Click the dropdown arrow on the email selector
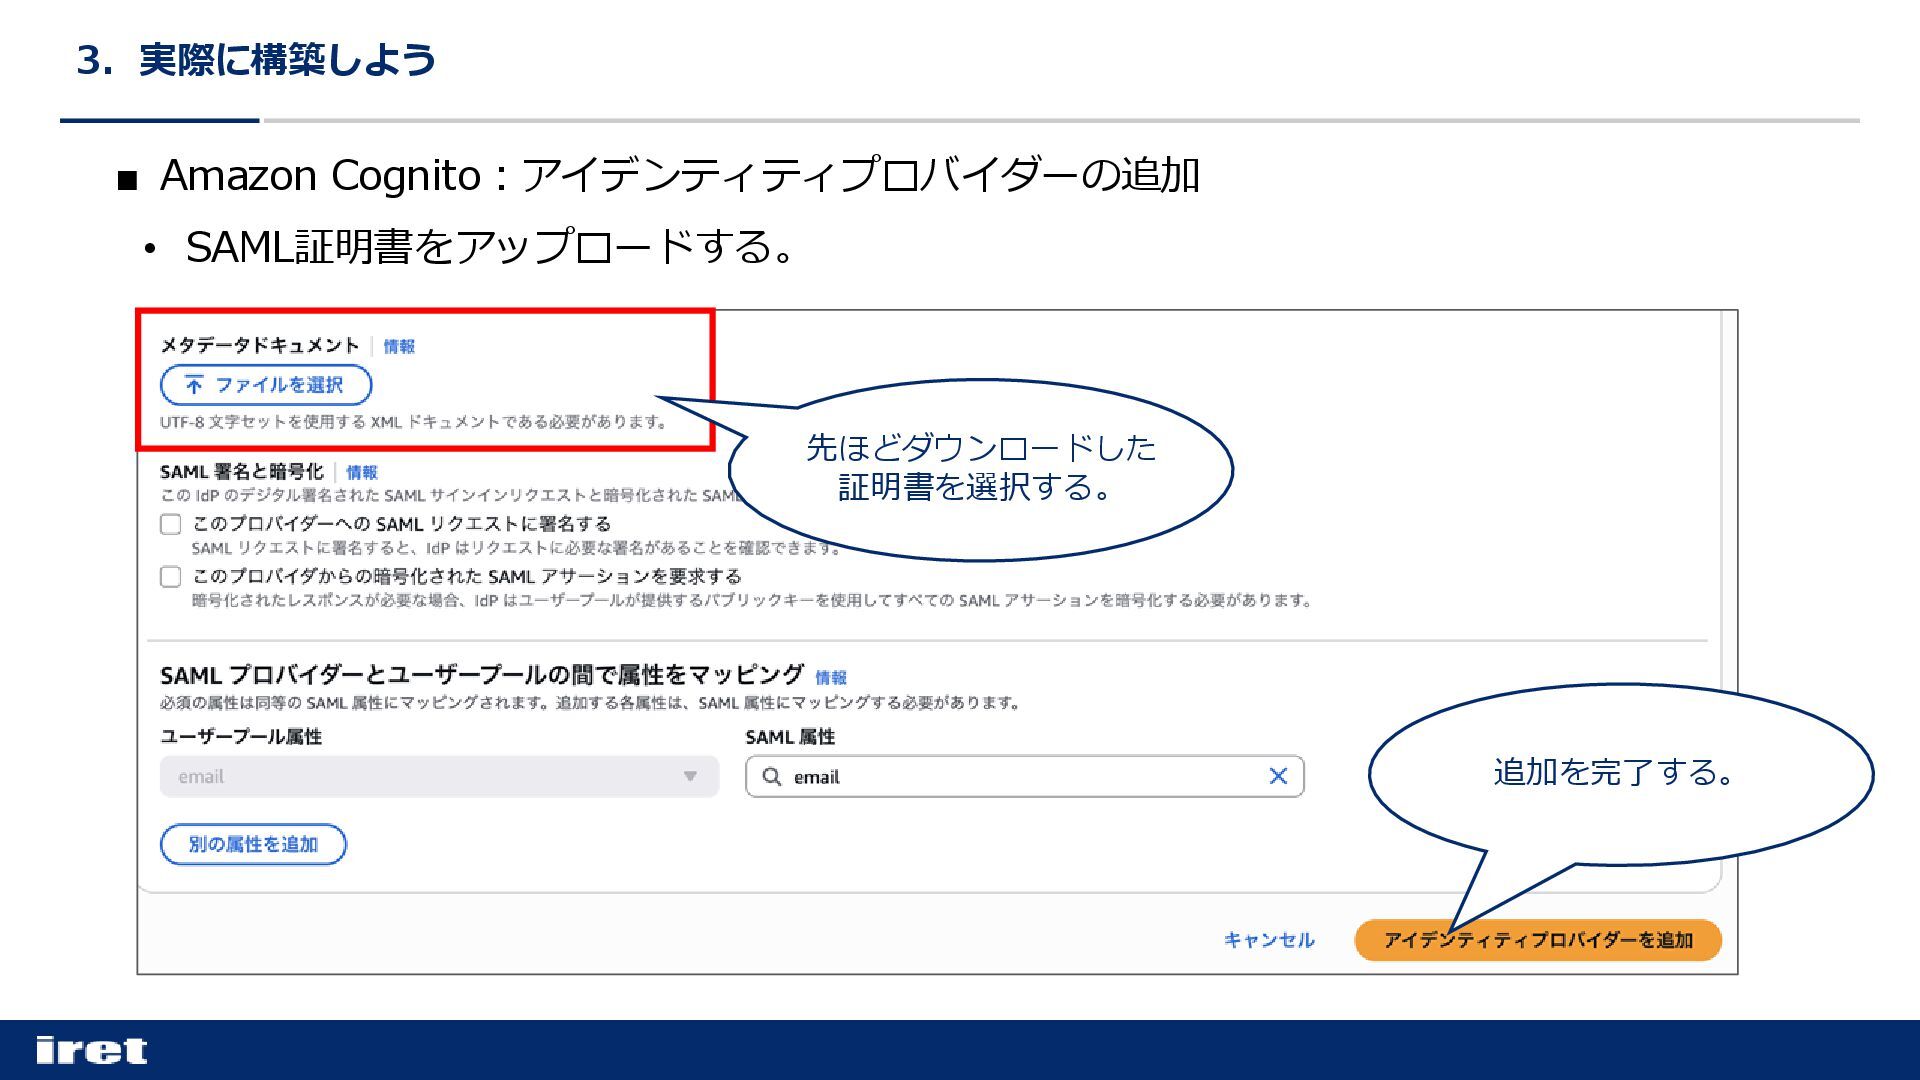The width and height of the screenshot is (1920, 1080). click(689, 777)
